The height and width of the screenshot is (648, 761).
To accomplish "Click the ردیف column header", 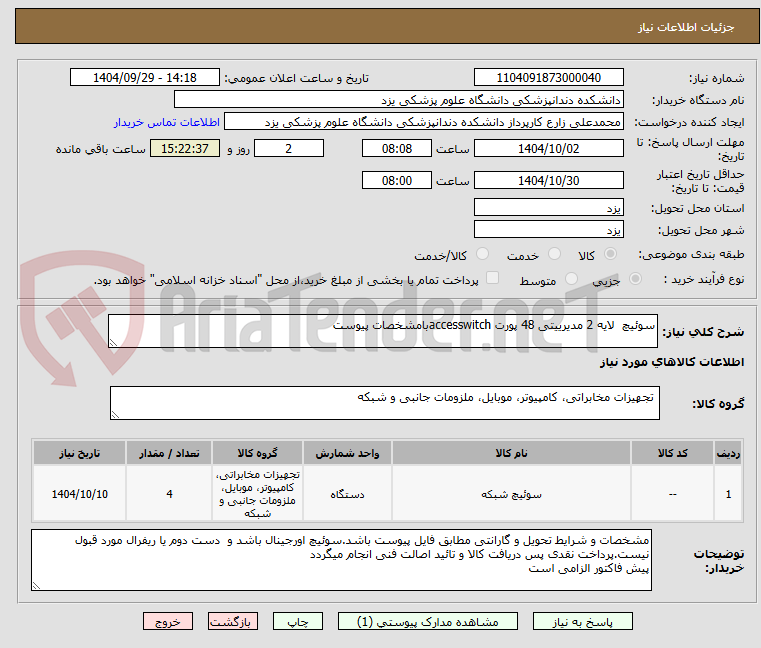I will click(x=728, y=453).
